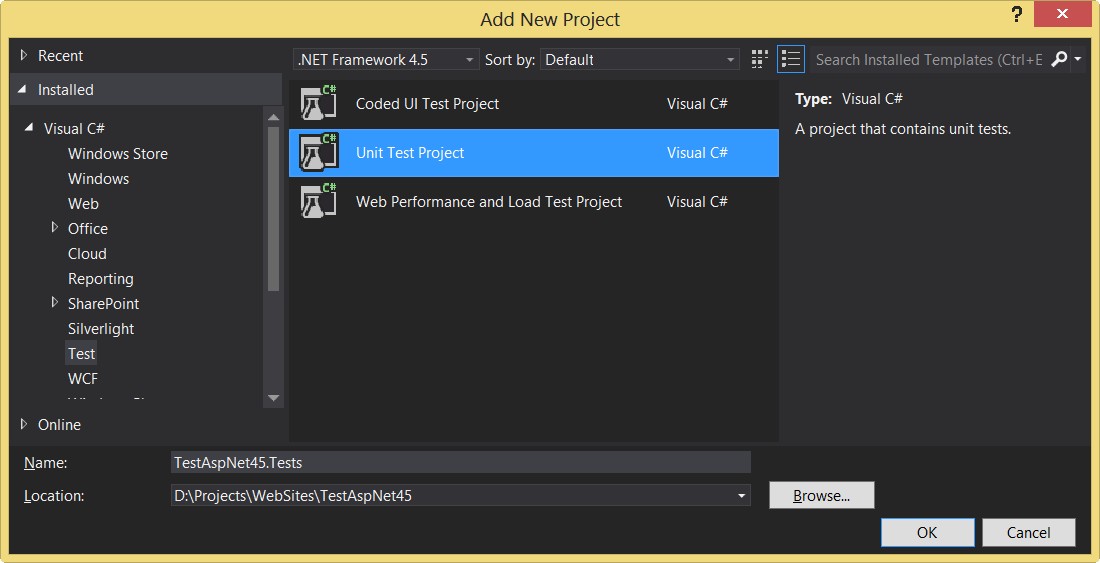Select the Cloud category

coord(87,254)
